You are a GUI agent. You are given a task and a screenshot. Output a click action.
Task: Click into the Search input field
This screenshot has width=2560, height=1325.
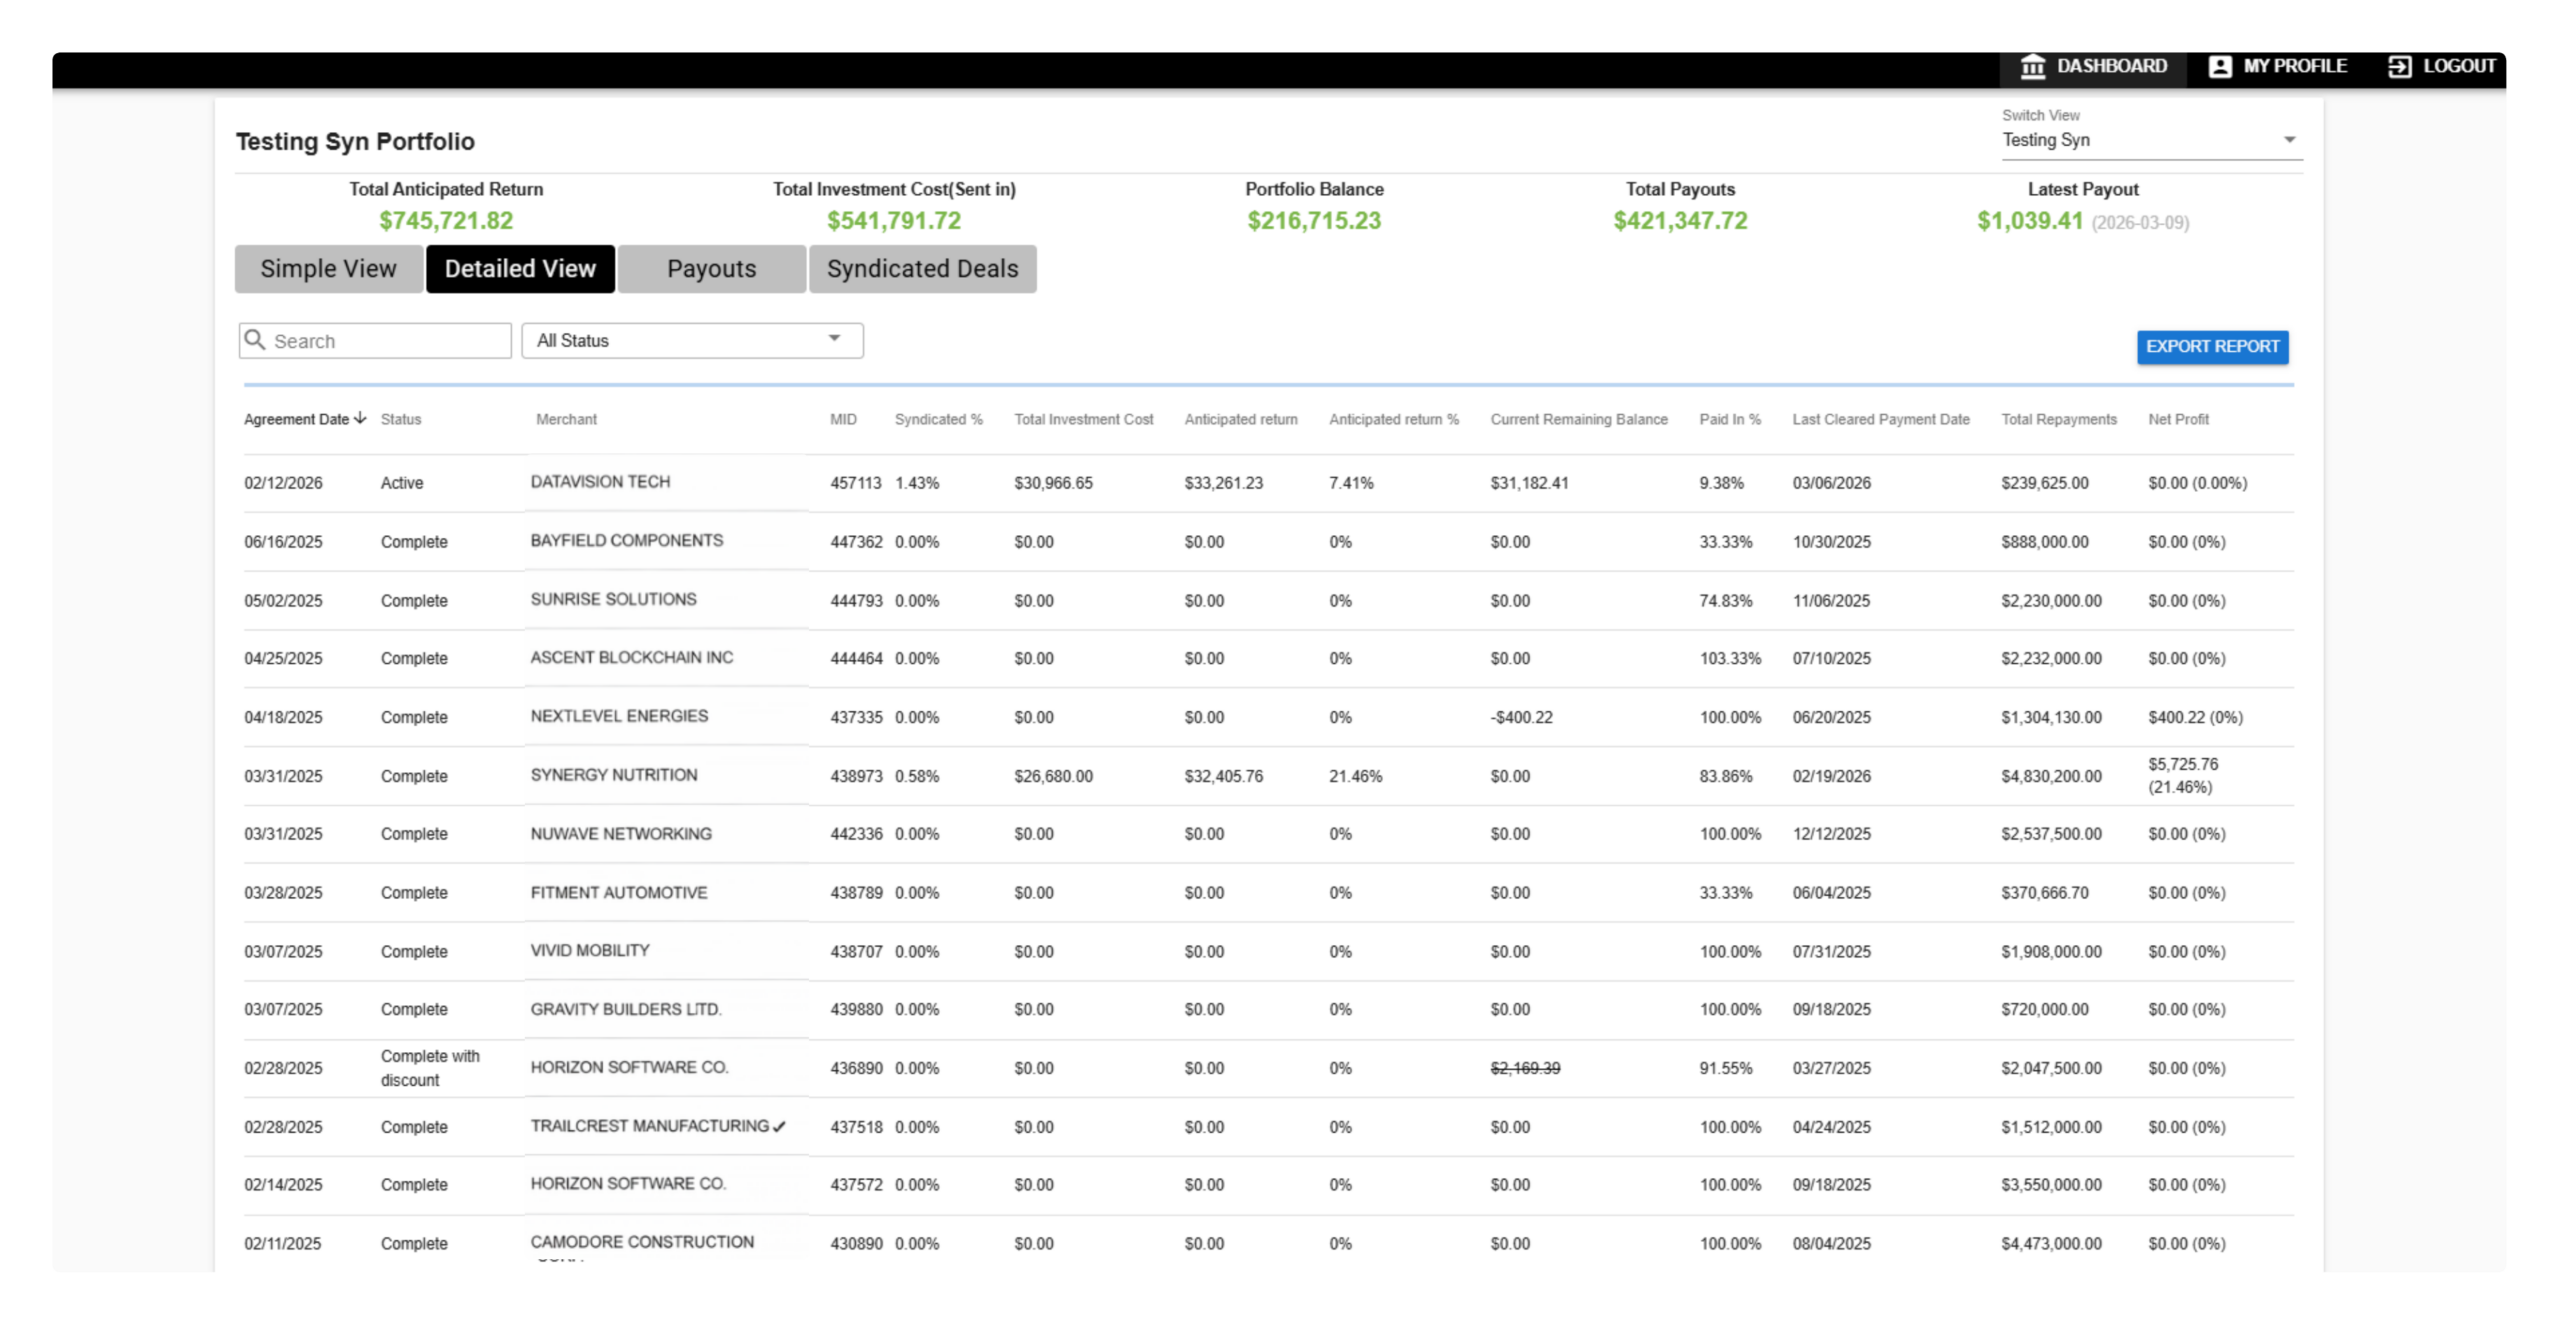[x=388, y=341]
